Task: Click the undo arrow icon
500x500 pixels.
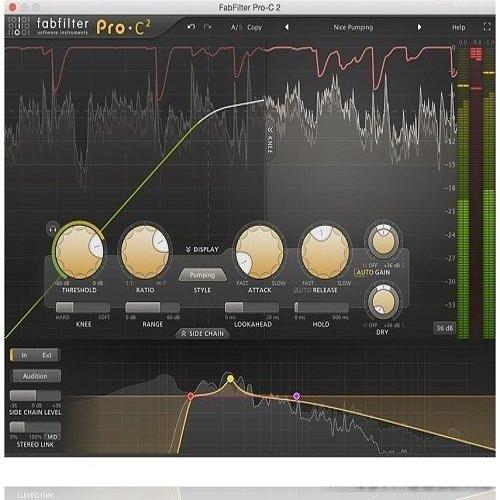Action: click(x=191, y=27)
